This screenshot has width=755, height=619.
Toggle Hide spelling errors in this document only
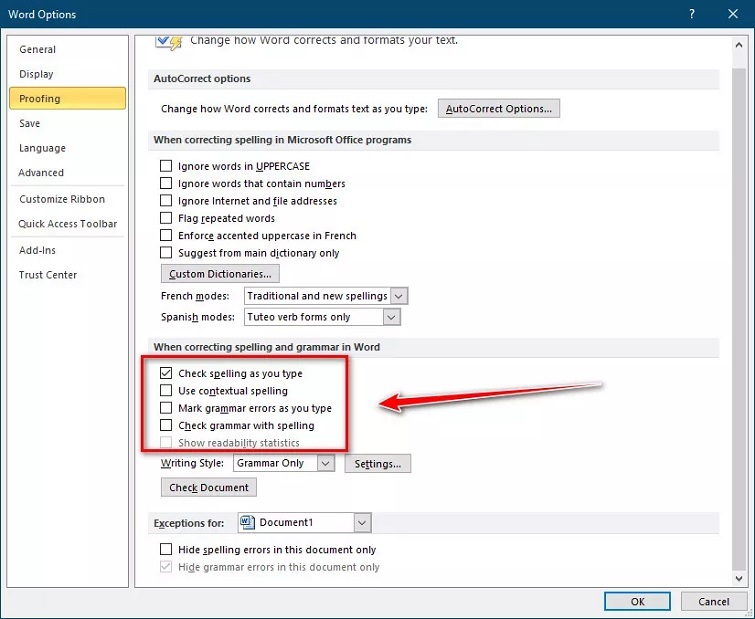click(167, 550)
